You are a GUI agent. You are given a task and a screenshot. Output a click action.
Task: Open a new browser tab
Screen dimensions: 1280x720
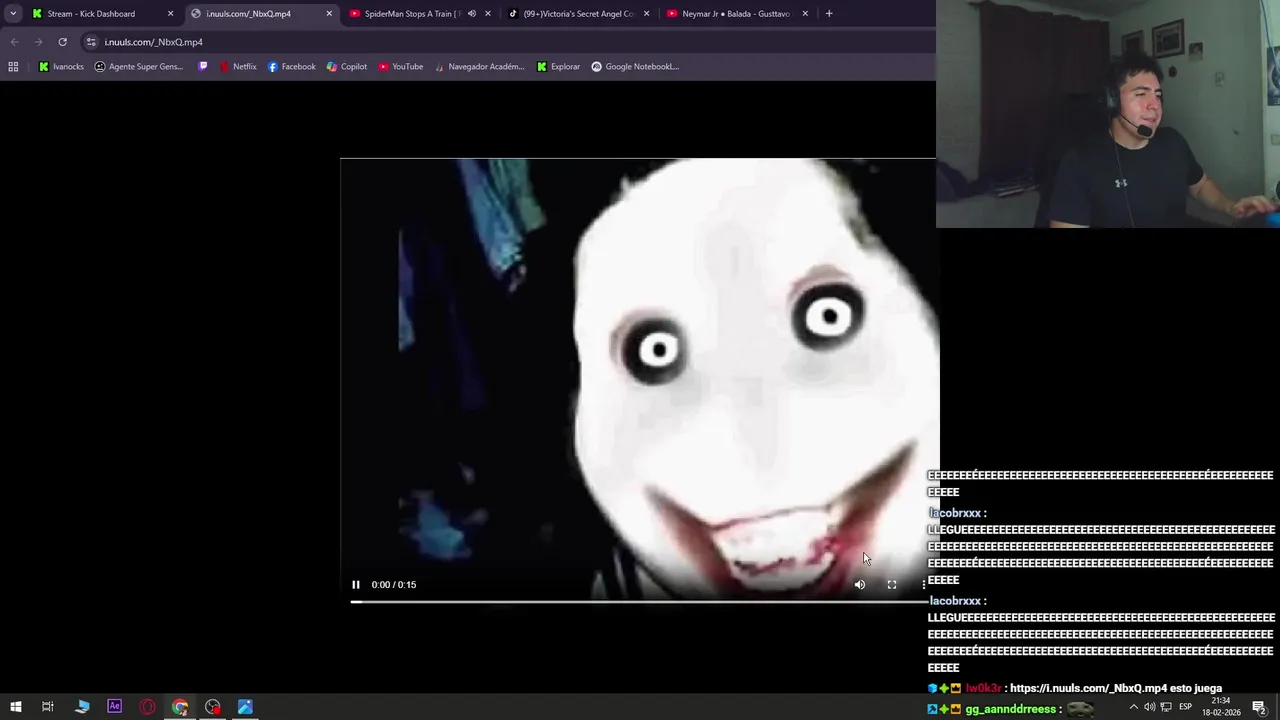pos(829,14)
